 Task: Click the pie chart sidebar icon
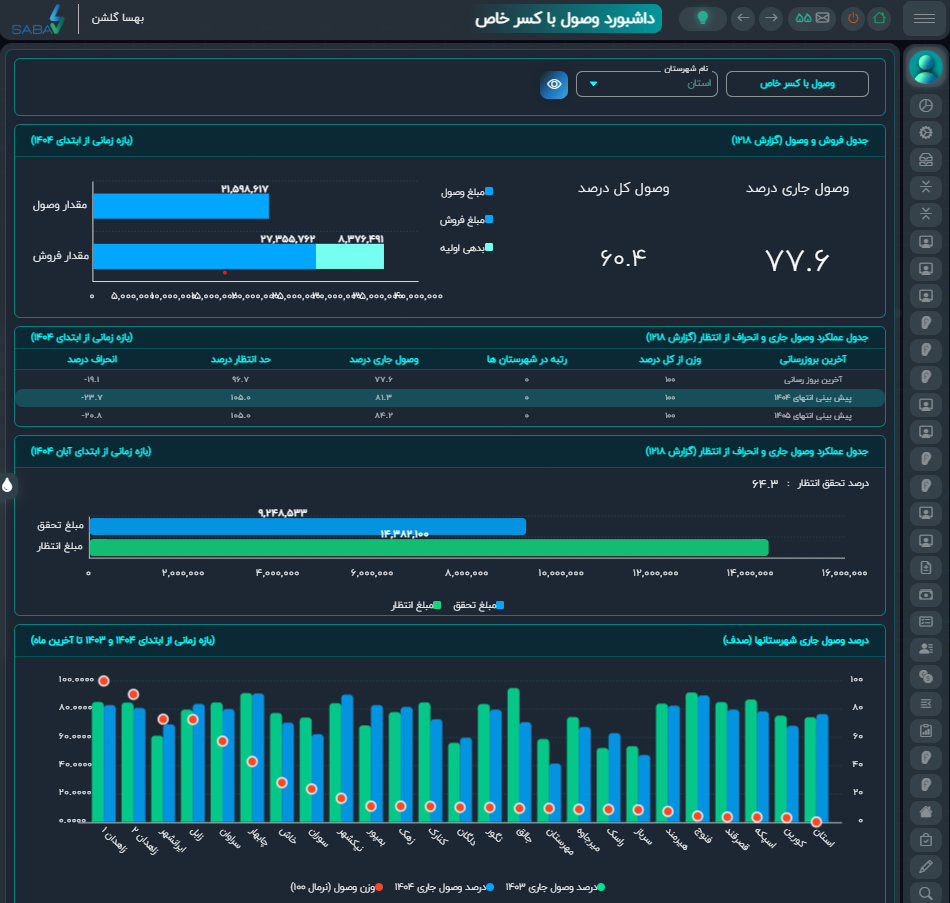click(926, 105)
